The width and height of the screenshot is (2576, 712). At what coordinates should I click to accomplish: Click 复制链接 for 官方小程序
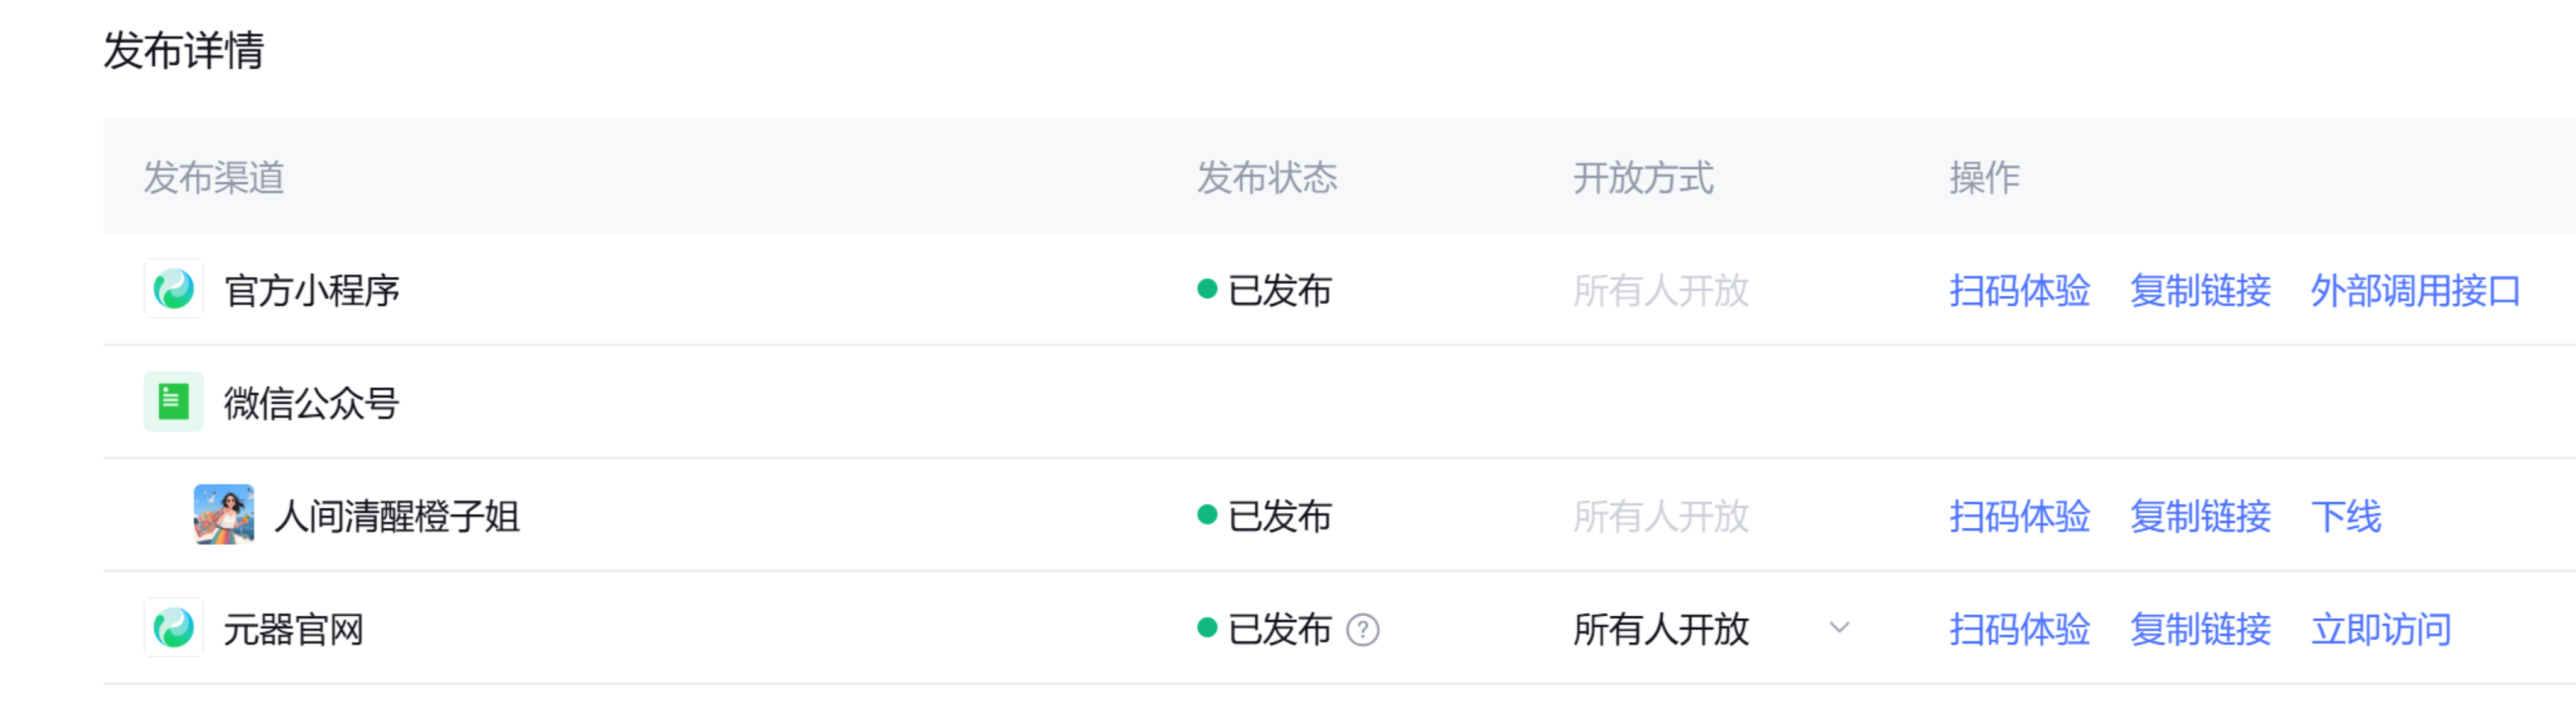pos(2199,291)
